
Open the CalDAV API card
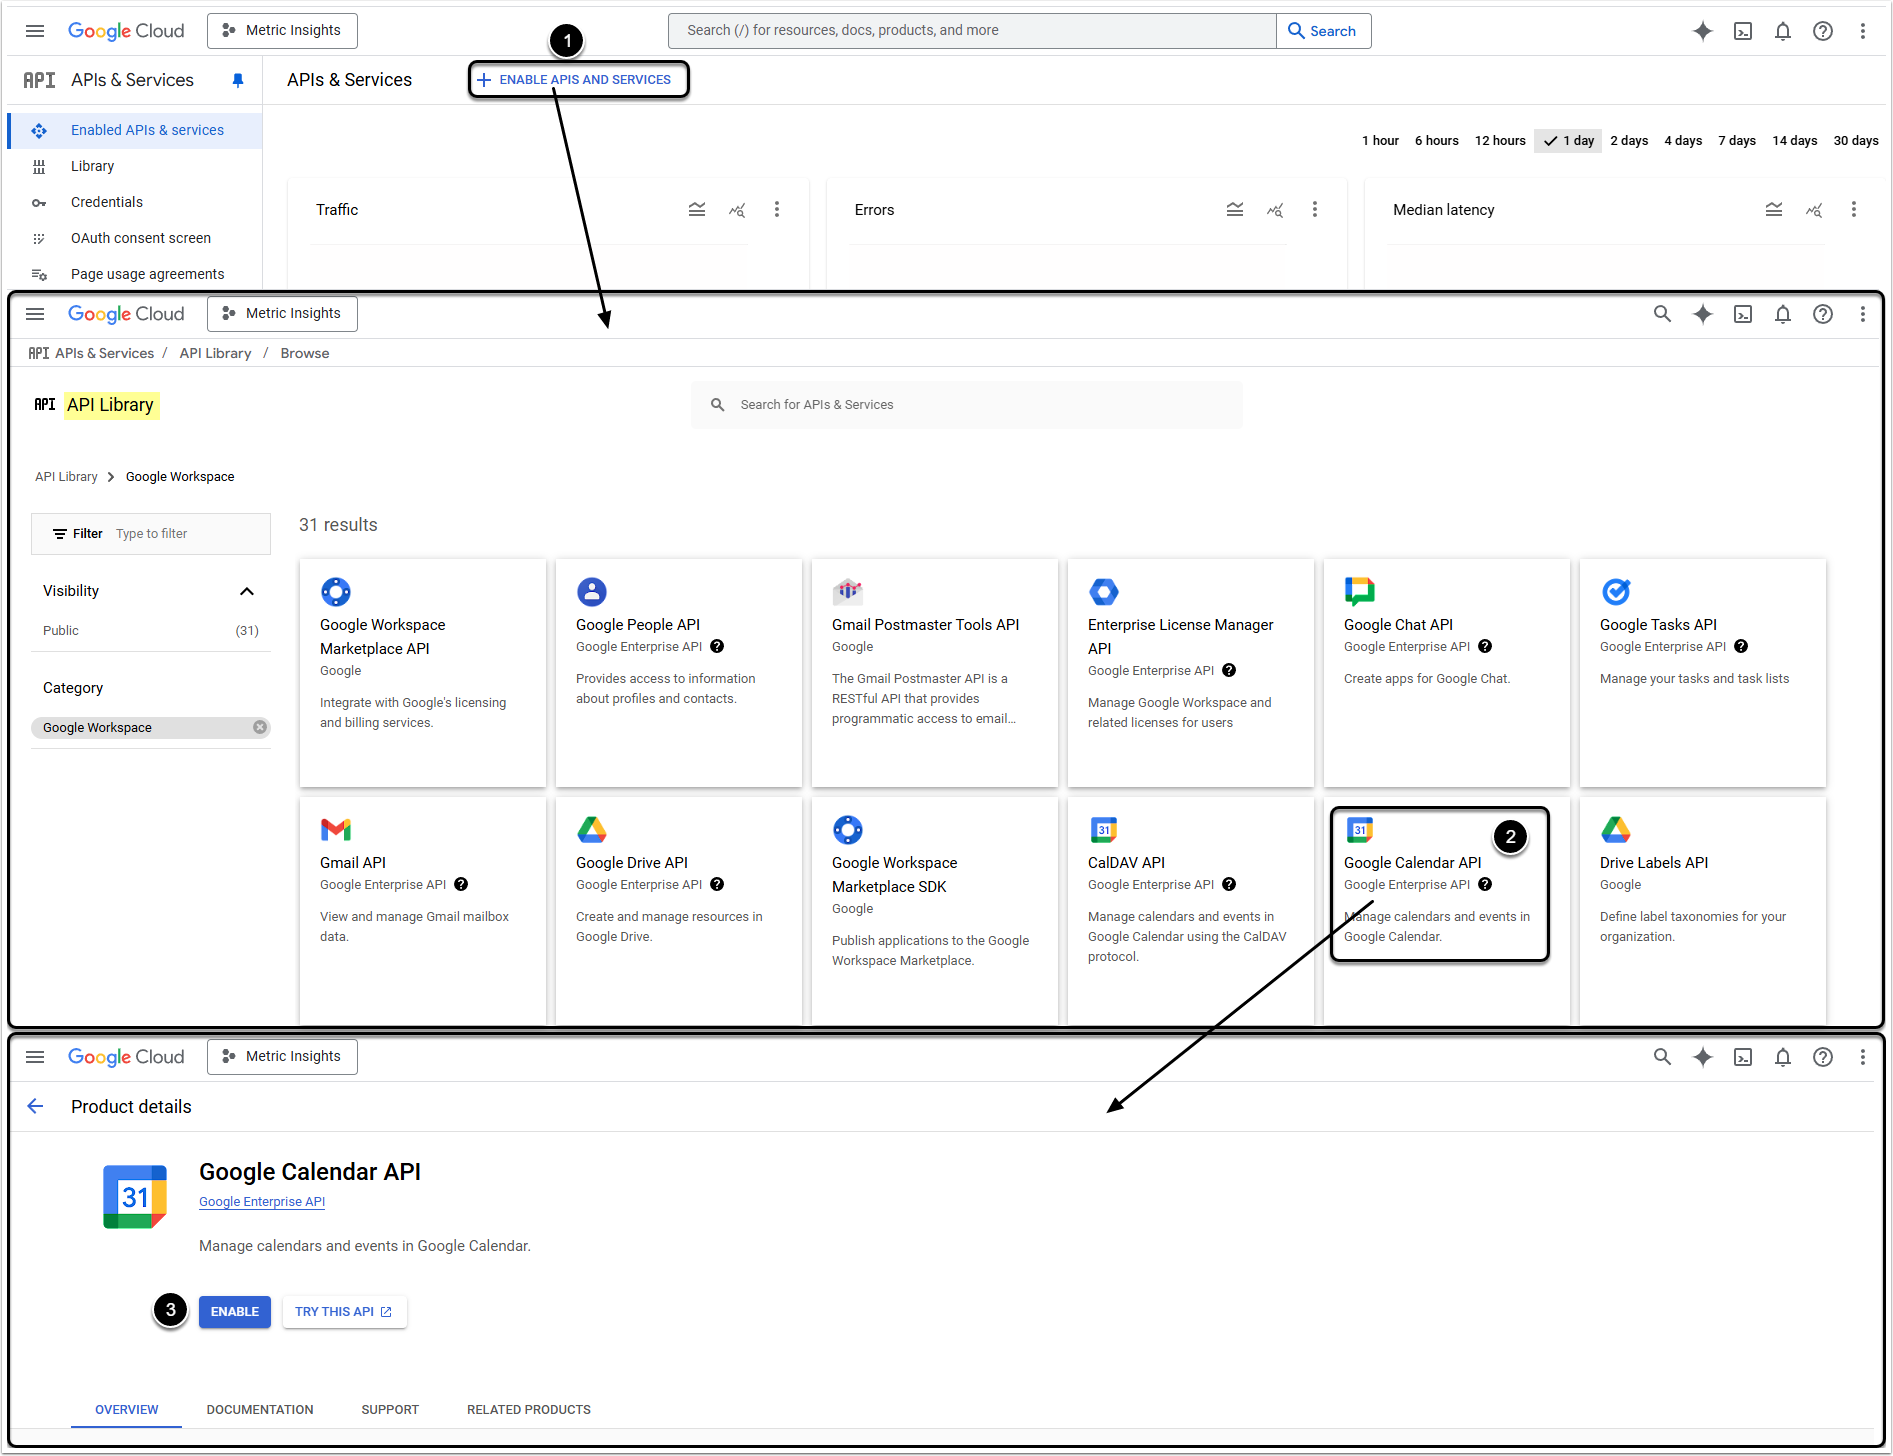pos(1191,910)
